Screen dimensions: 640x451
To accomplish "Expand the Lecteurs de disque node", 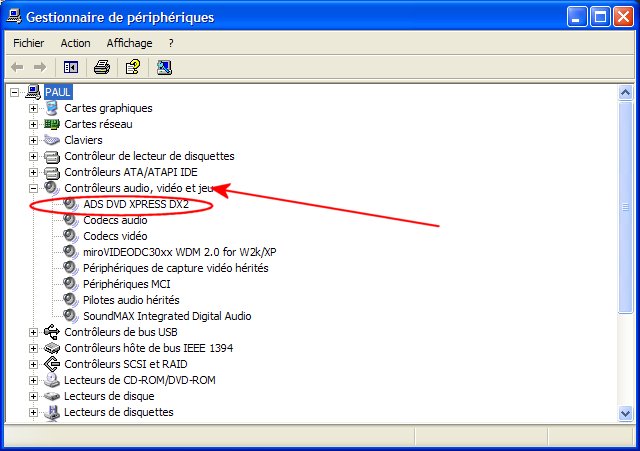I will [33, 396].
